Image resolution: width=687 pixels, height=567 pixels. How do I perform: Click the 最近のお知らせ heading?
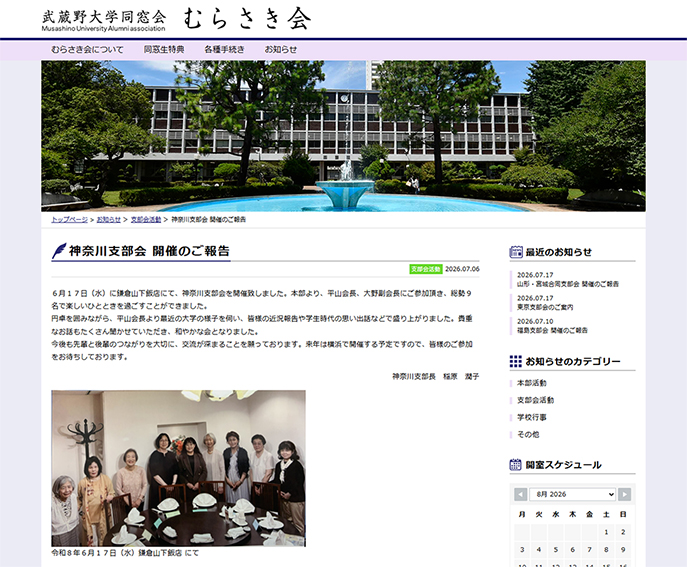coord(559,252)
